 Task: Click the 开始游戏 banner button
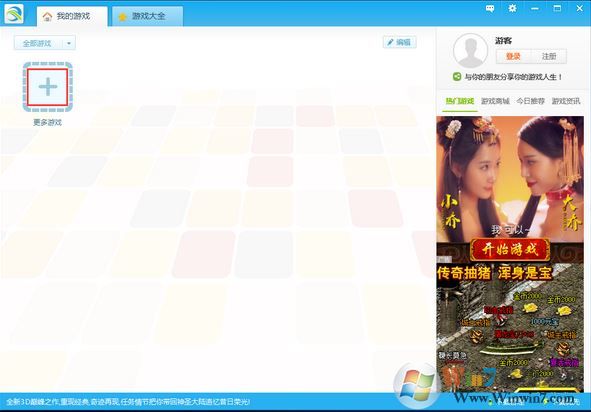[510, 250]
